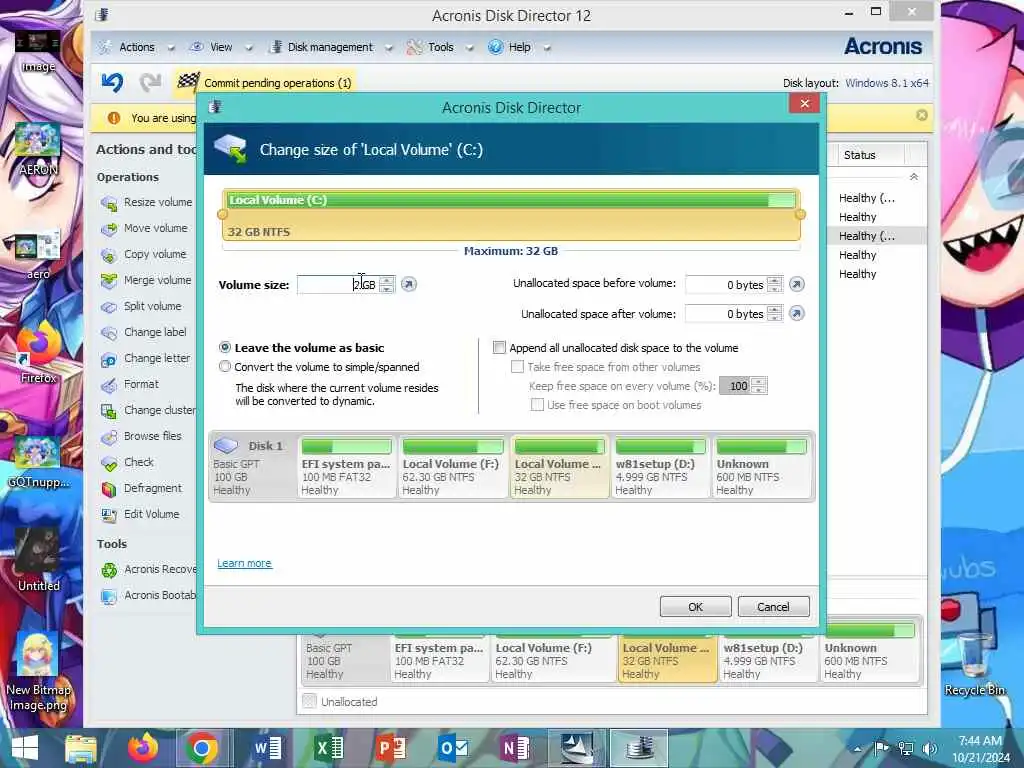The image size is (1024, 768).
Task: Open Acronis Bootable Media Builder tool
Action: click(148, 596)
